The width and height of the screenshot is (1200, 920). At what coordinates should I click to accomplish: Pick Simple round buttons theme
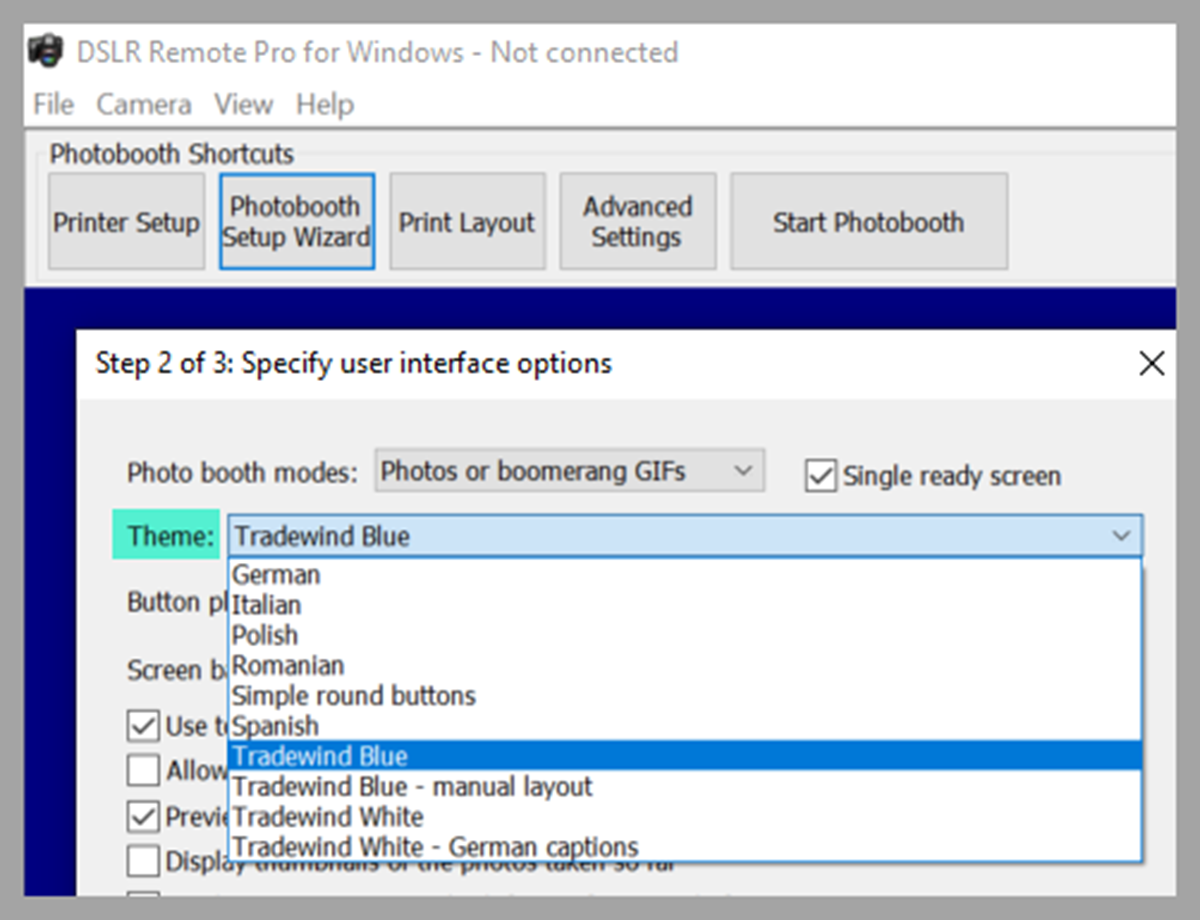(685, 695)
